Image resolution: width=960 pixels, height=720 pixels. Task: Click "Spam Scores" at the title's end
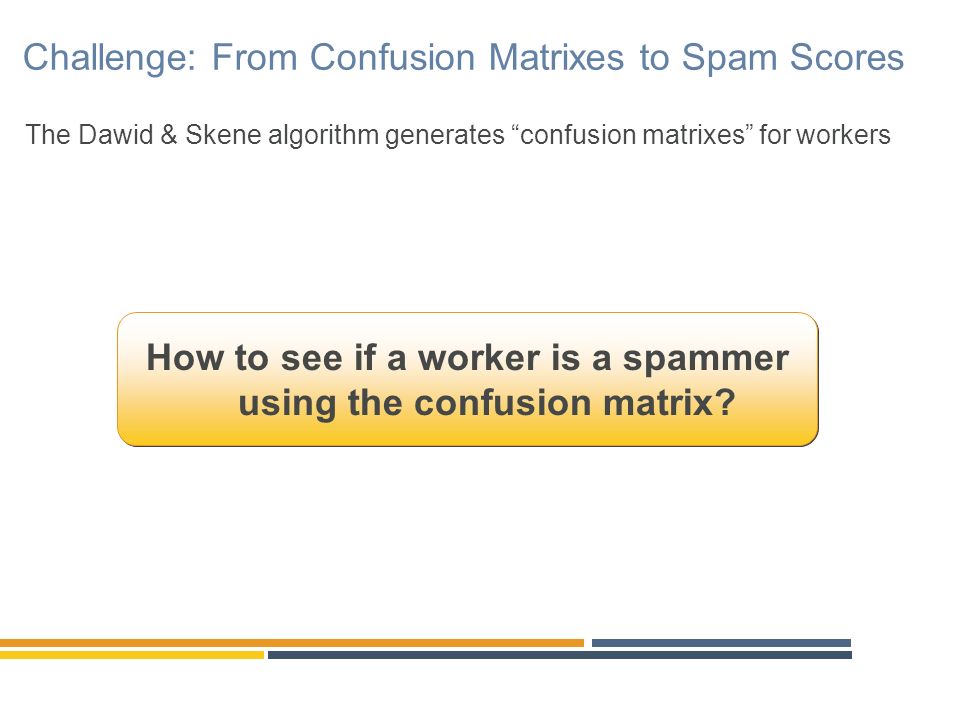click(x=793, y=58)
